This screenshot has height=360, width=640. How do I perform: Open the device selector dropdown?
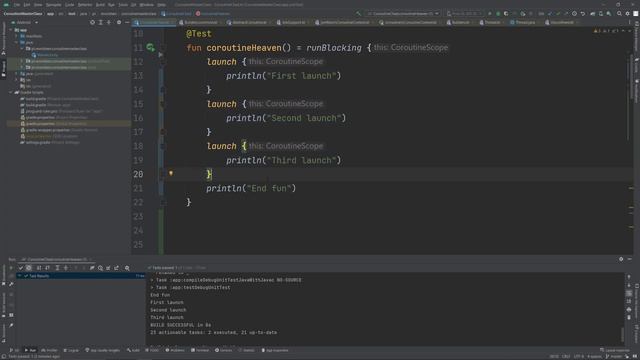coord(464,13)
